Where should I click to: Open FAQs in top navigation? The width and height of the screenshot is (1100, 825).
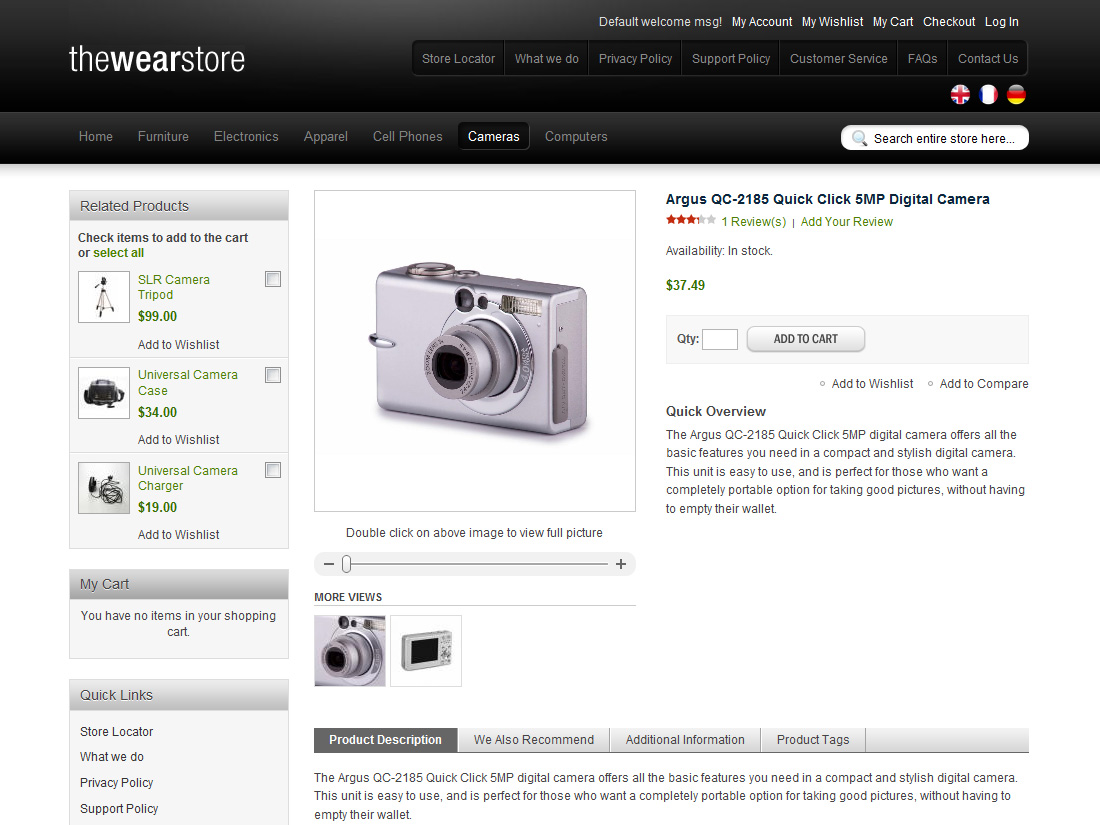pos(922,59)
